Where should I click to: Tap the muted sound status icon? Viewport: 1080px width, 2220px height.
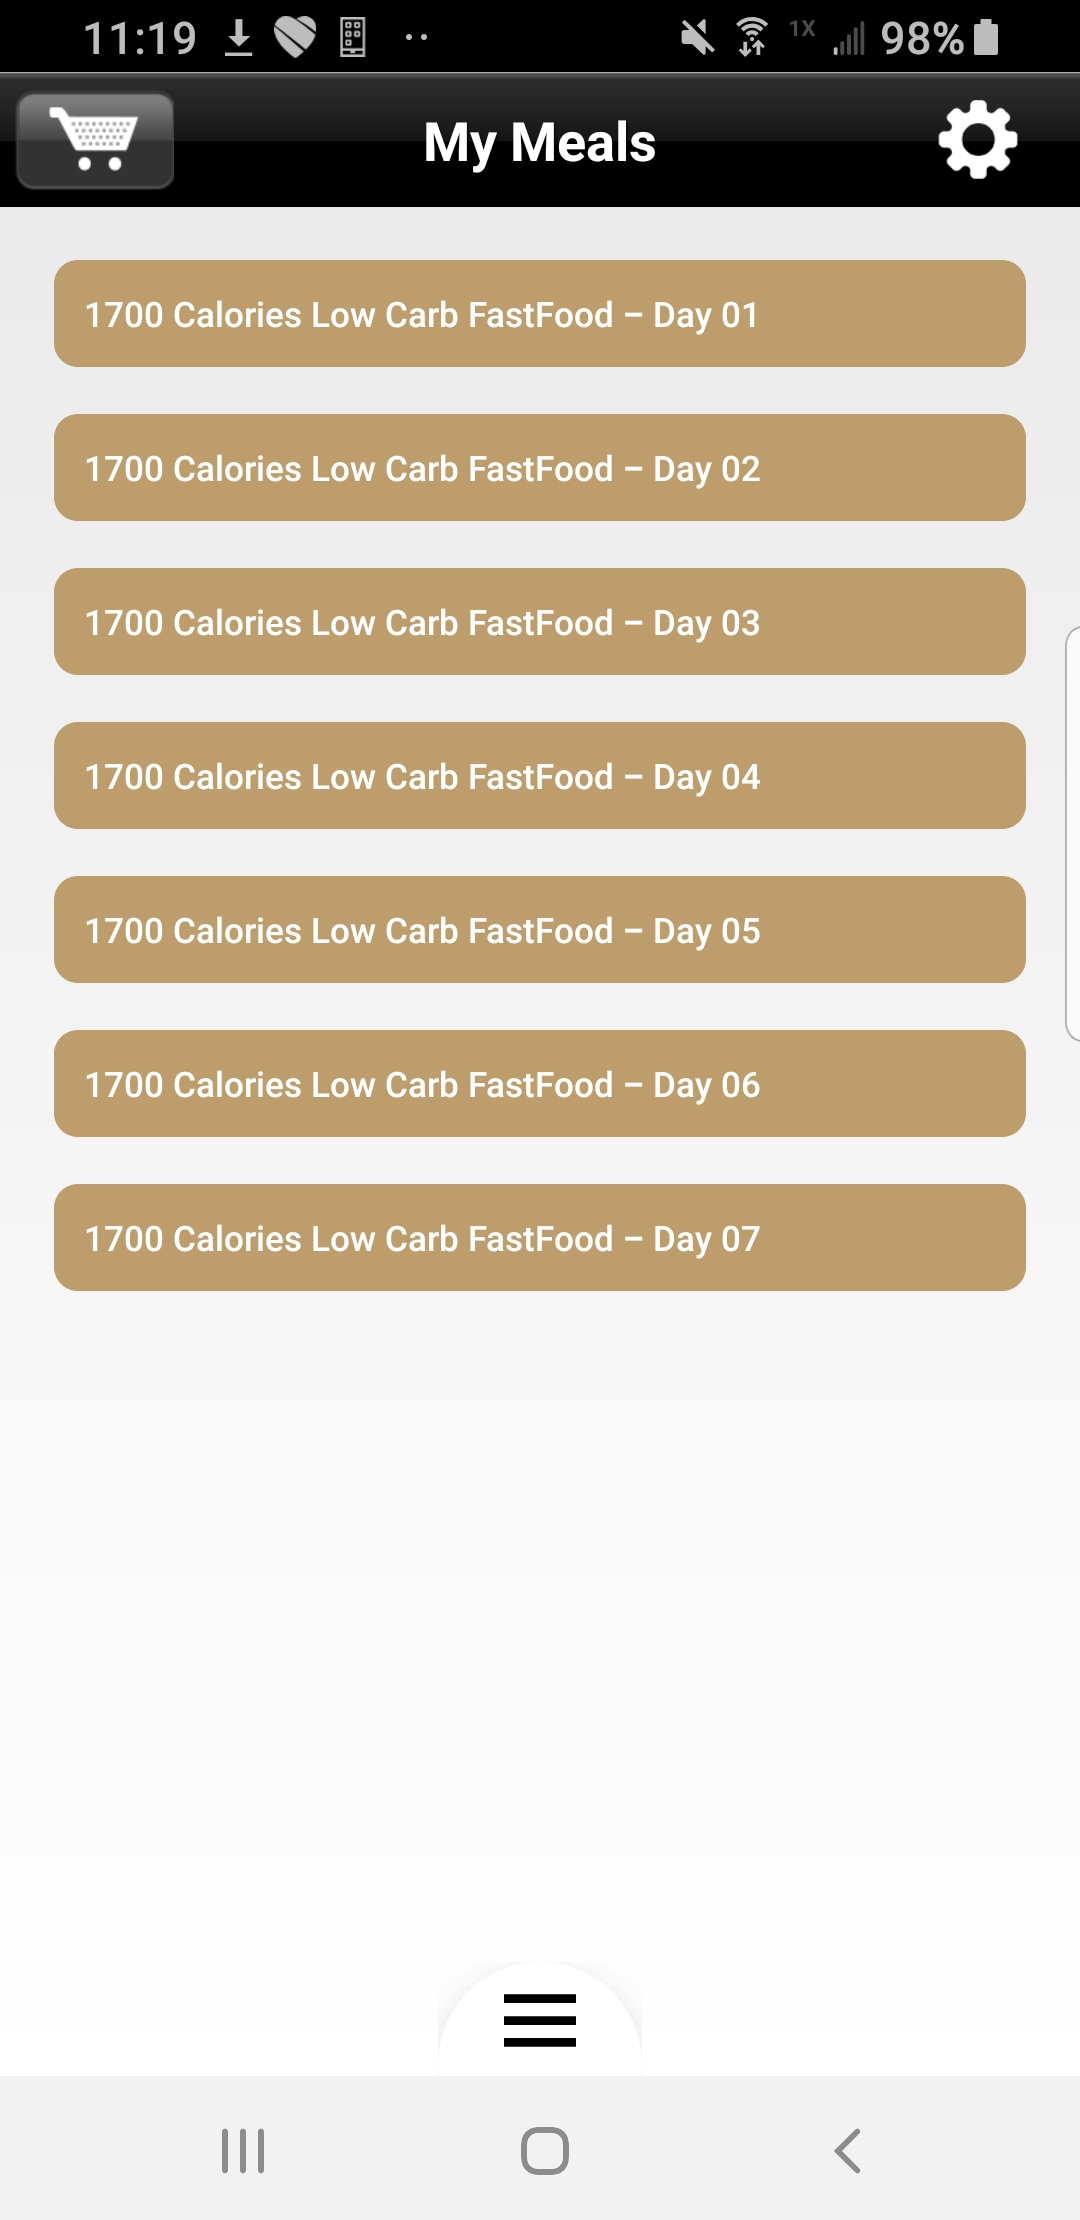[697, 38]
